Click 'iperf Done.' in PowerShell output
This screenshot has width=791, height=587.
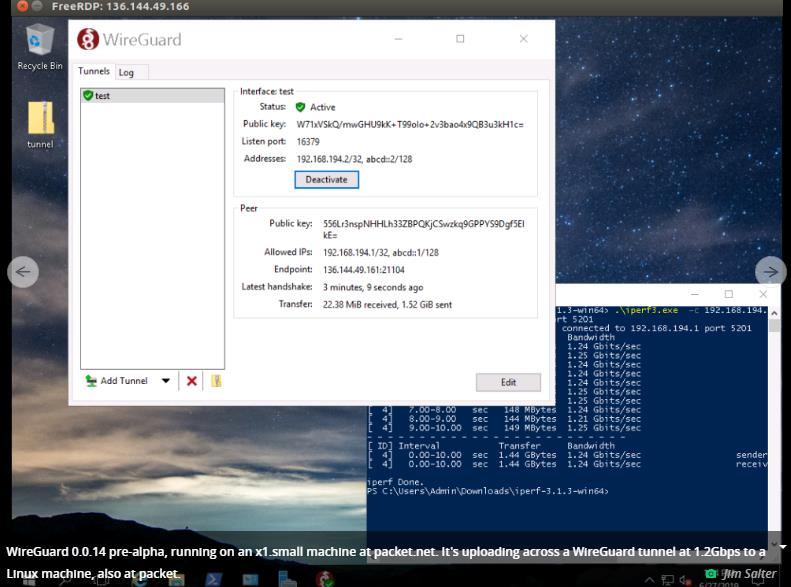point(396,482)
